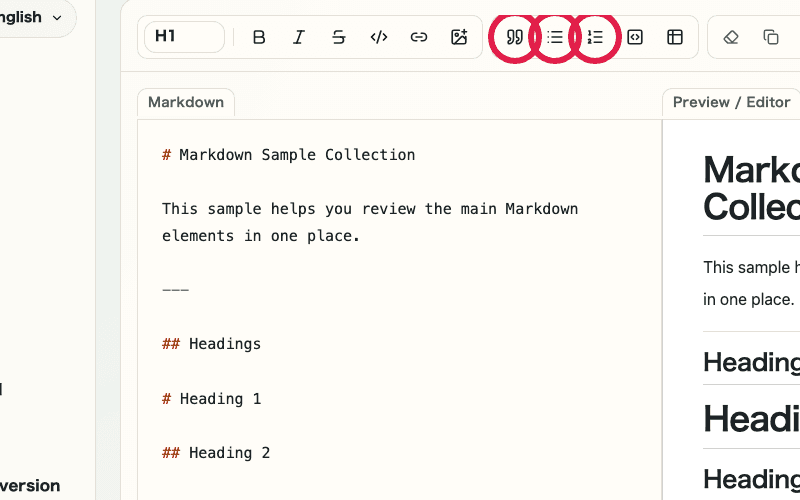
Task: Apply strikethrough formatting
Action: click(x=339, y=37)
